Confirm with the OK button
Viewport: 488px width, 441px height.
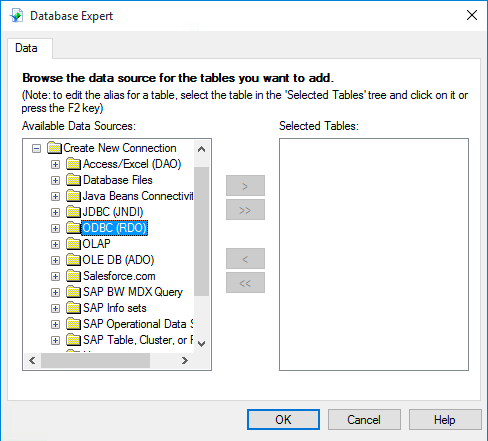tap(283, 419)
